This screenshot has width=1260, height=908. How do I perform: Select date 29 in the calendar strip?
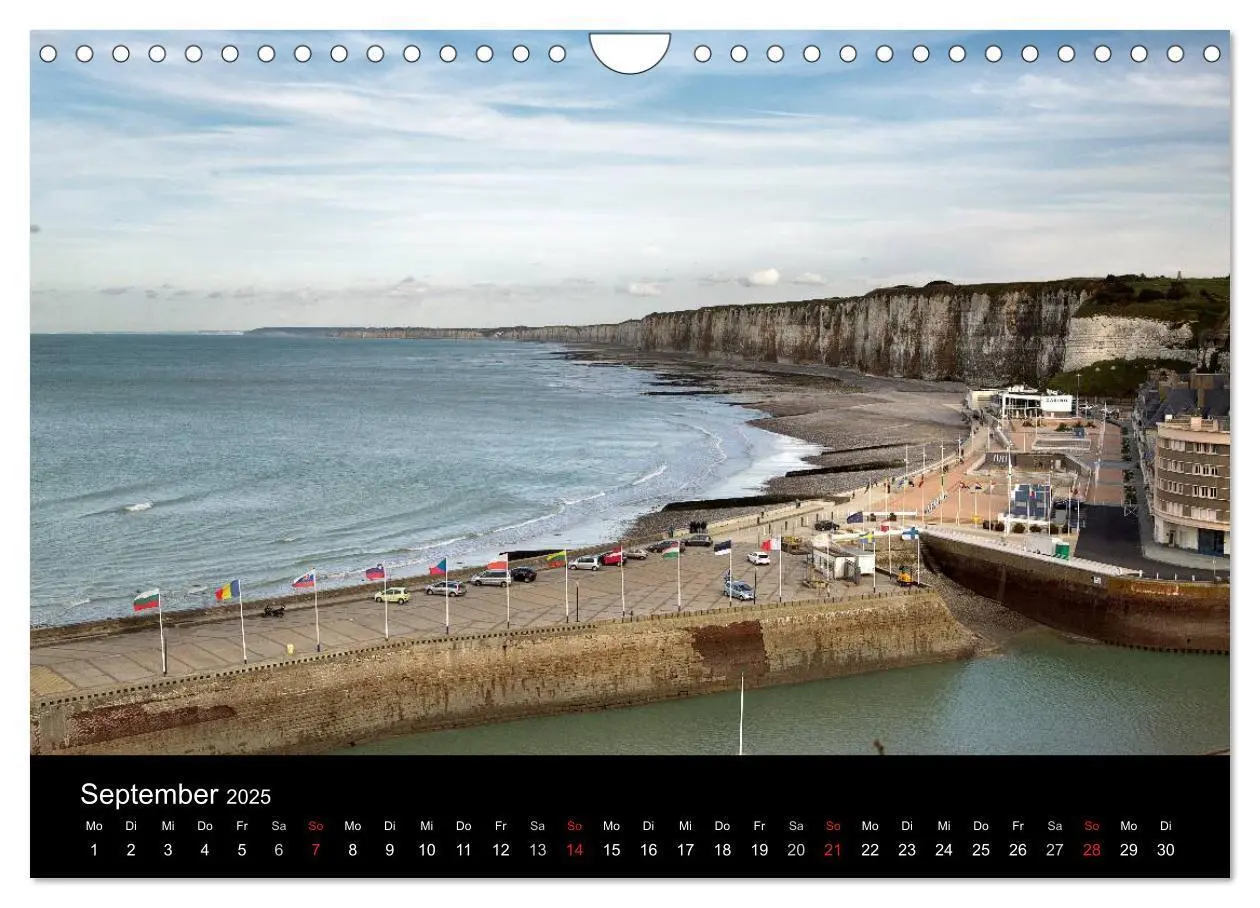tap(1129, 850)
